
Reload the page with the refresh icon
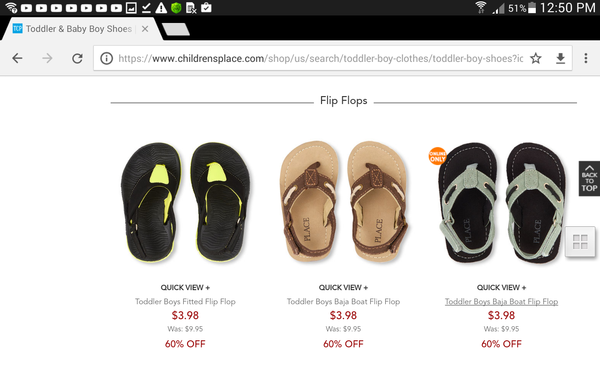(77, 58)
